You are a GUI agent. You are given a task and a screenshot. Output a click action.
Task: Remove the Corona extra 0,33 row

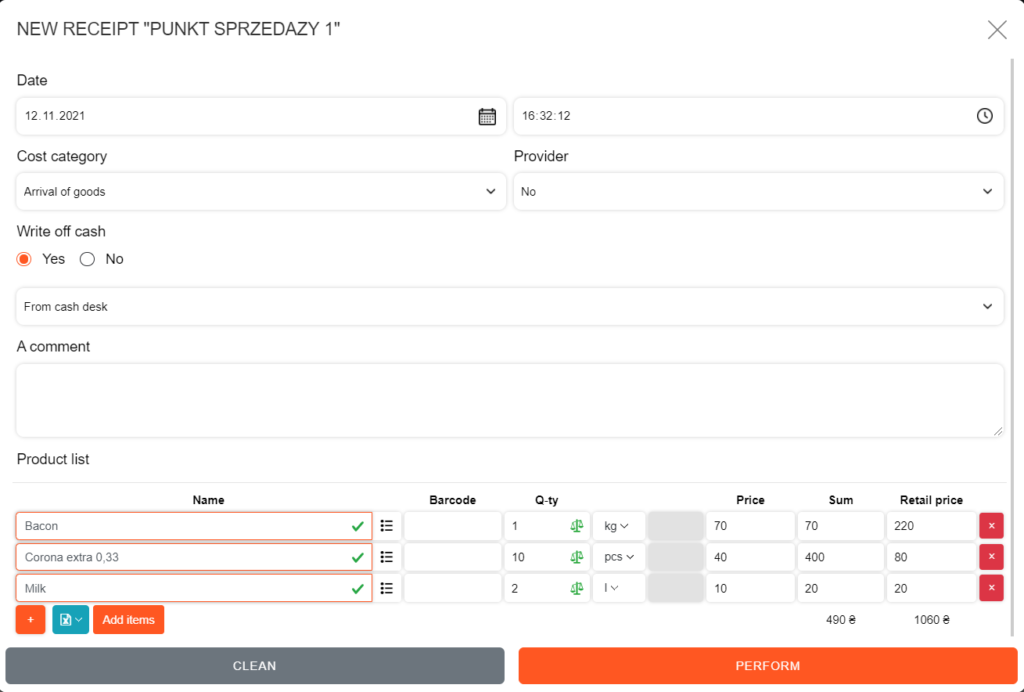pyautogui.click(x=991, y=557)
